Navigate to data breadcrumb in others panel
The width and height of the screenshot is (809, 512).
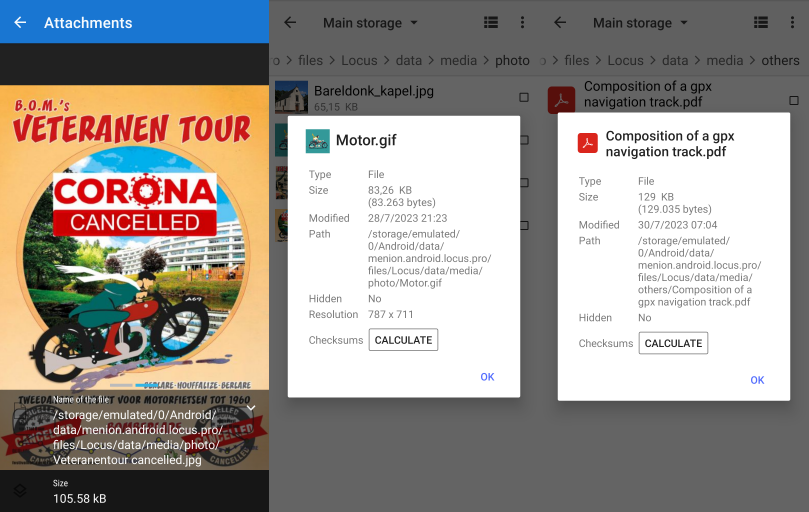675,60
